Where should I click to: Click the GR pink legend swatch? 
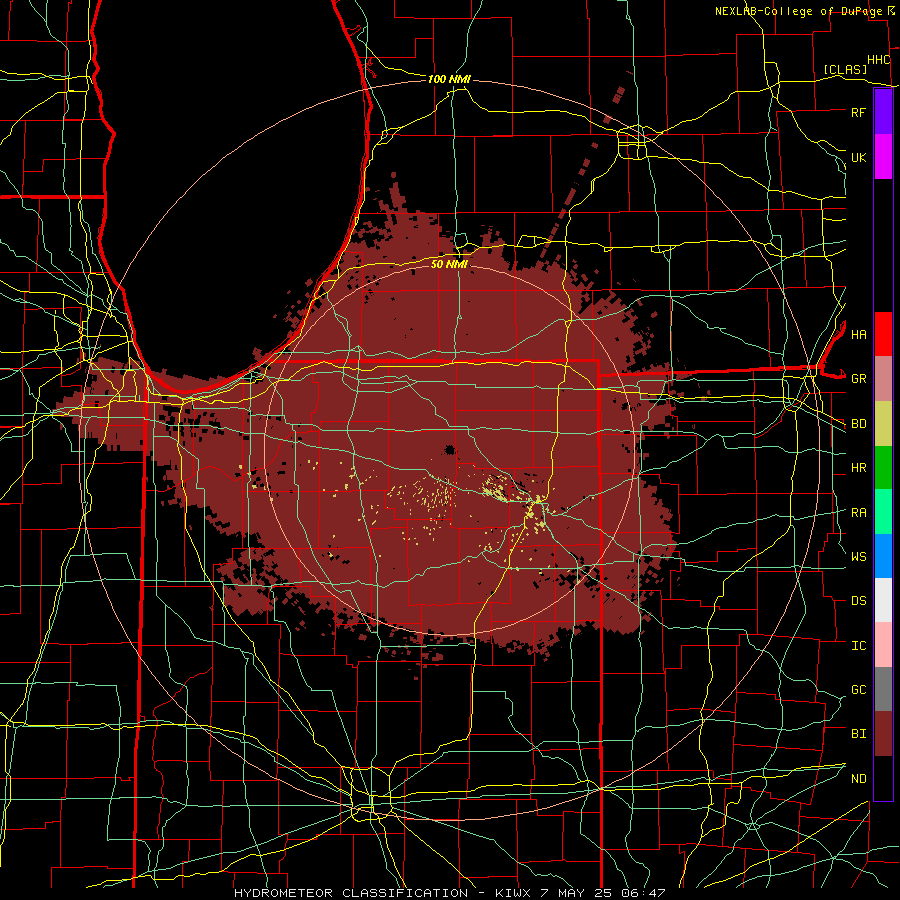[883, 379]
